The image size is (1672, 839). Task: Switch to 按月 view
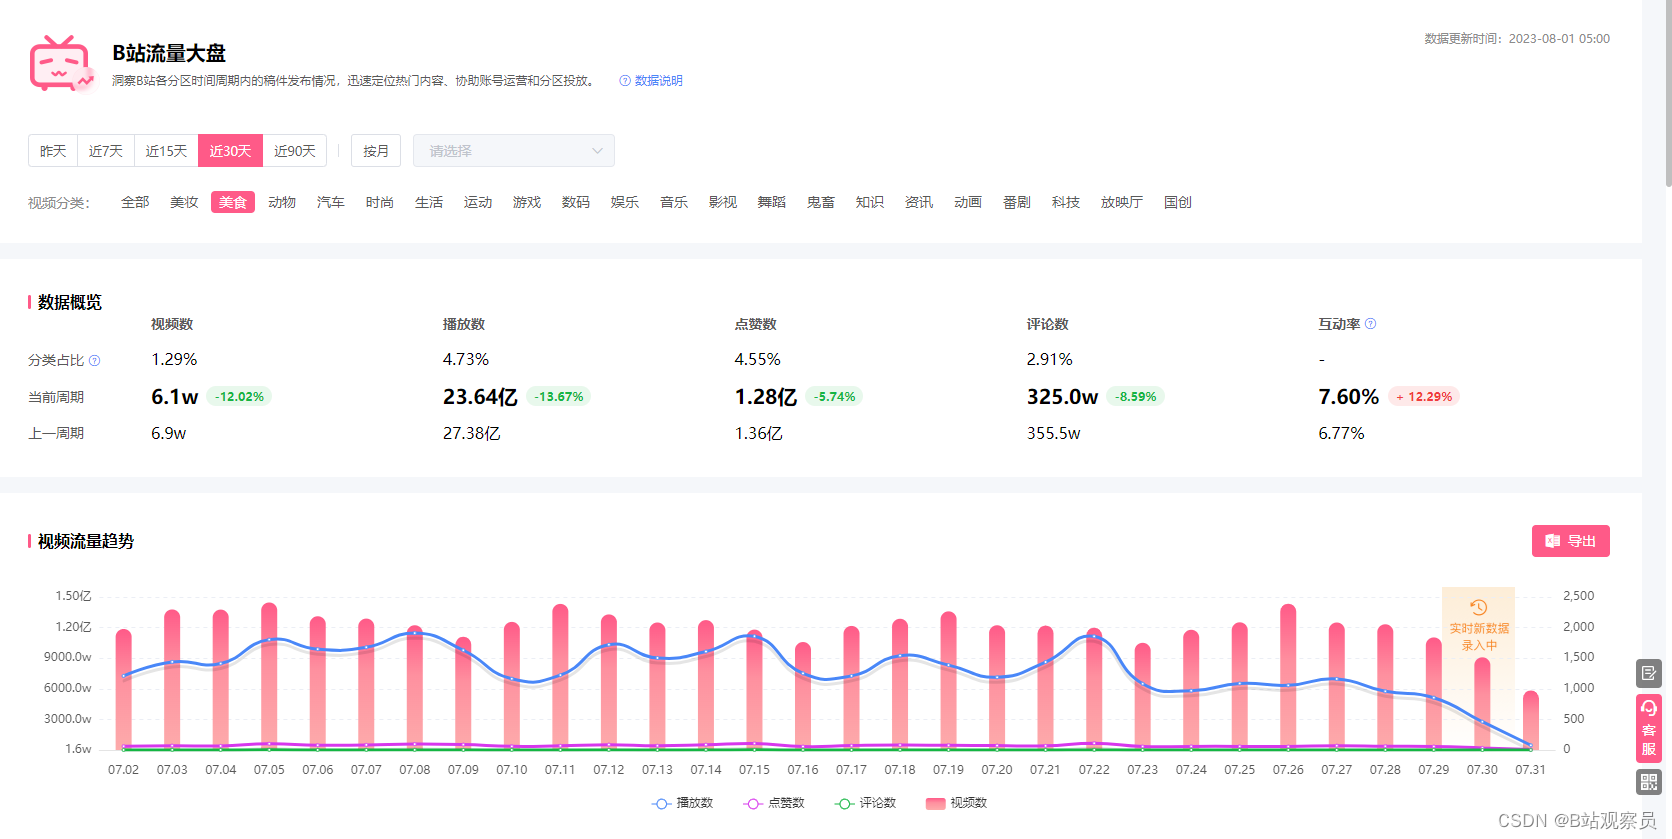click(x=376, y=151)
